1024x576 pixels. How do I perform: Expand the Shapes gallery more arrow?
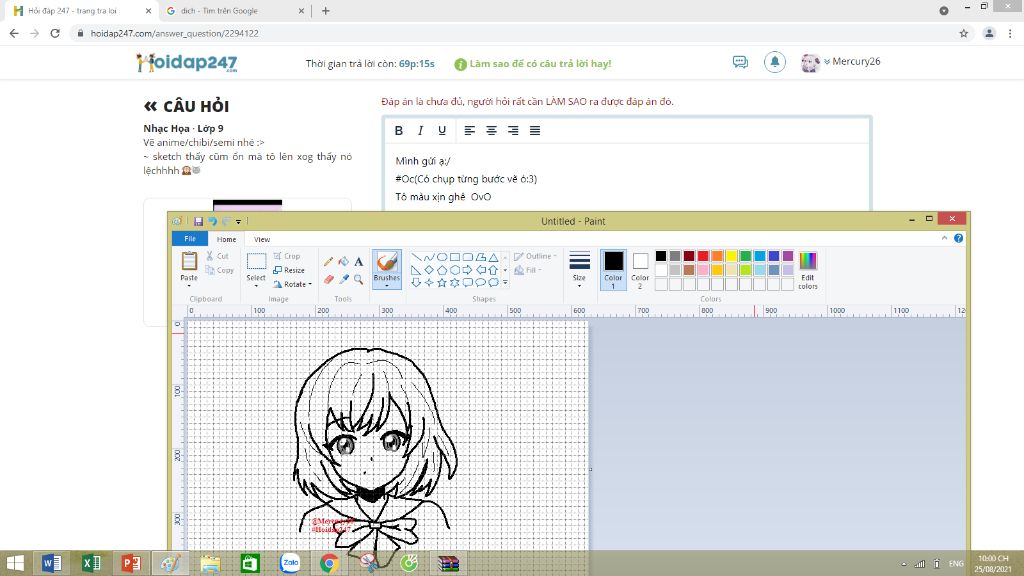pyautogui.click(x=505, y=283)
